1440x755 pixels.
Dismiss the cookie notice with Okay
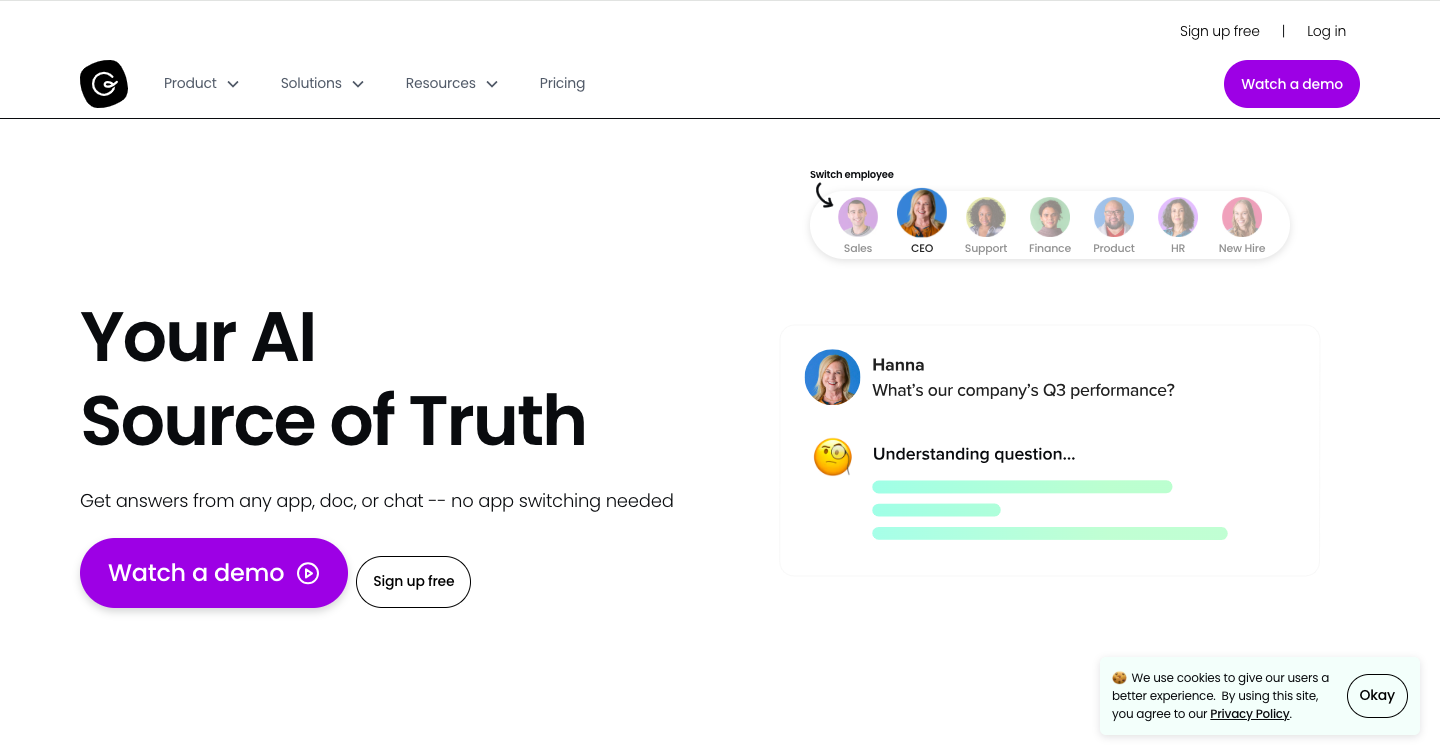coord(1377,695)
